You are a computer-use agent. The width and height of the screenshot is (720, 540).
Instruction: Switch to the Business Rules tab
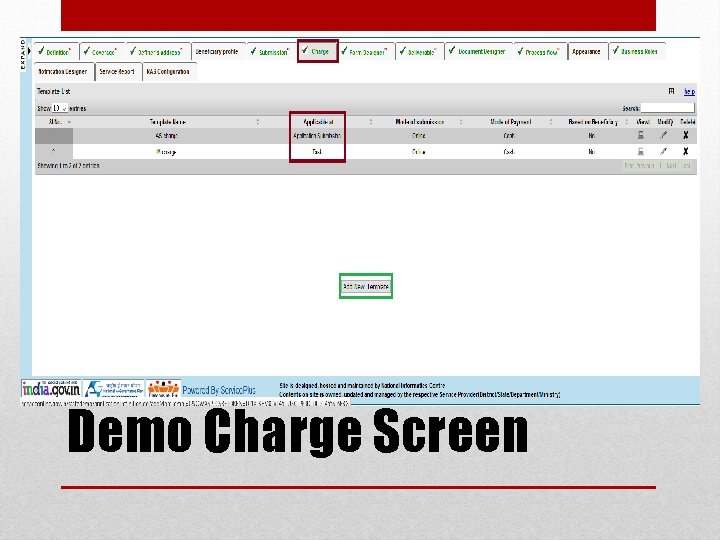(636, 52)
